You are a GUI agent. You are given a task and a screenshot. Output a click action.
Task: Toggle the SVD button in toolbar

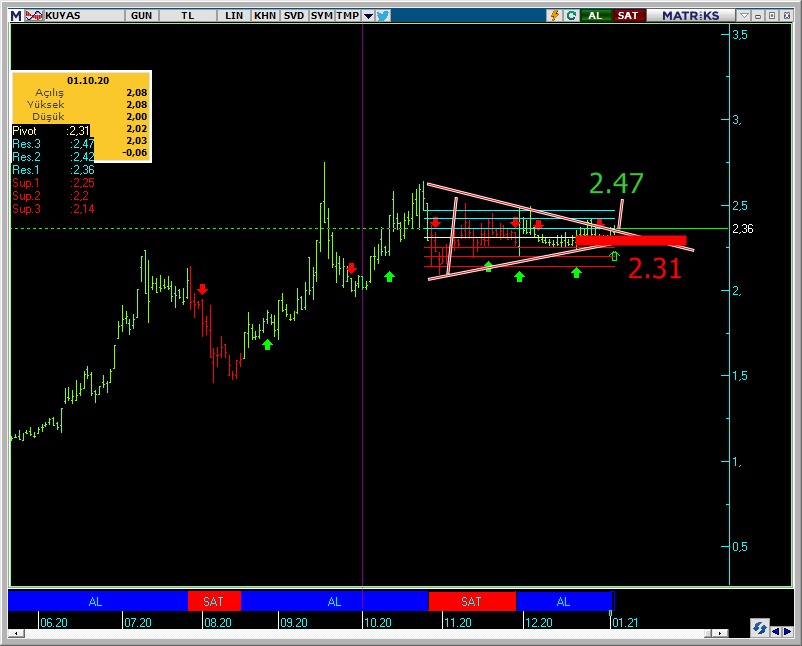tap(293, 16)
